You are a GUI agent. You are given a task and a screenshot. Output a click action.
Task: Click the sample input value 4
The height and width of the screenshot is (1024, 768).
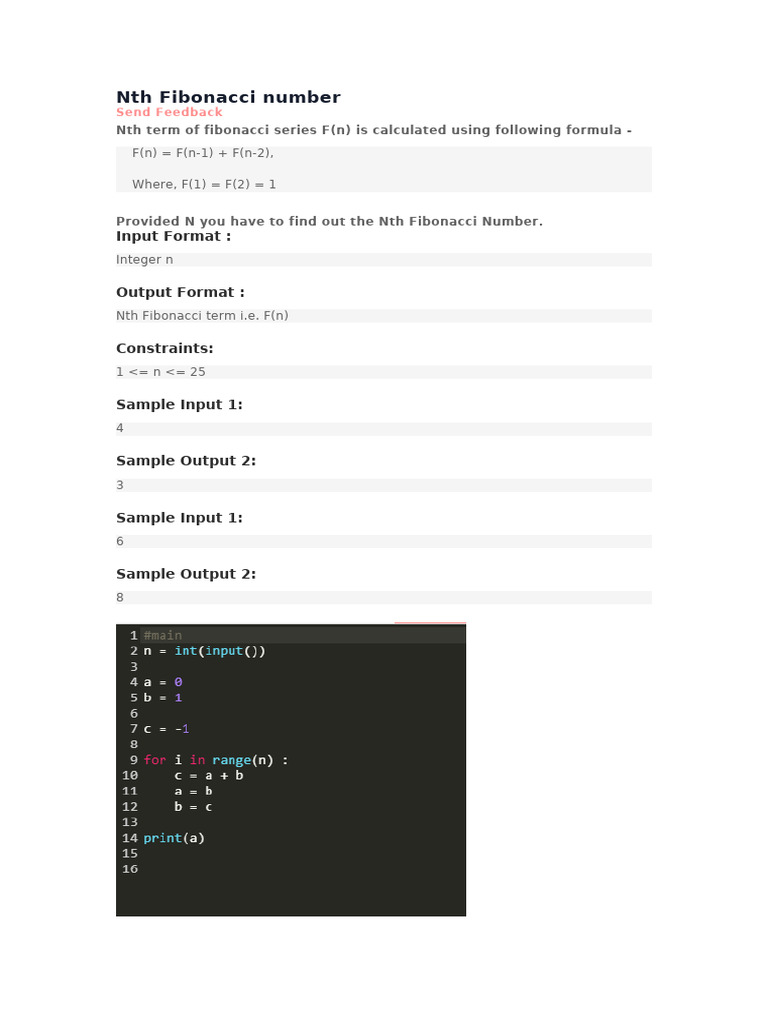120,428
